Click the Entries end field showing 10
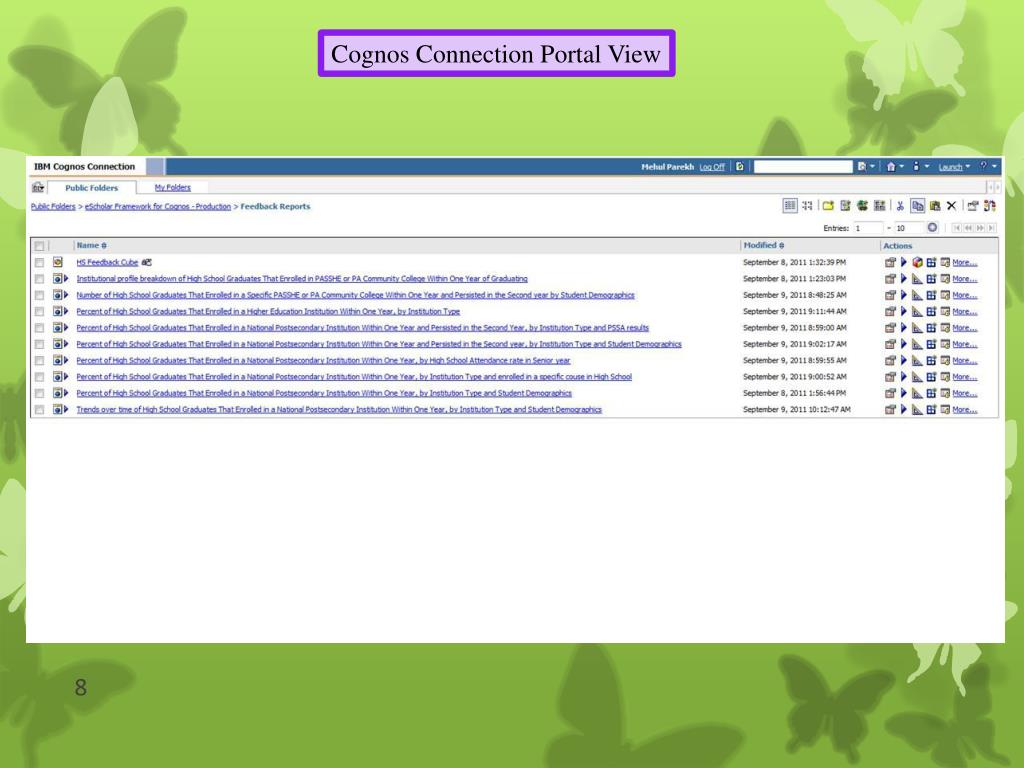 click(x=908, y=228)
